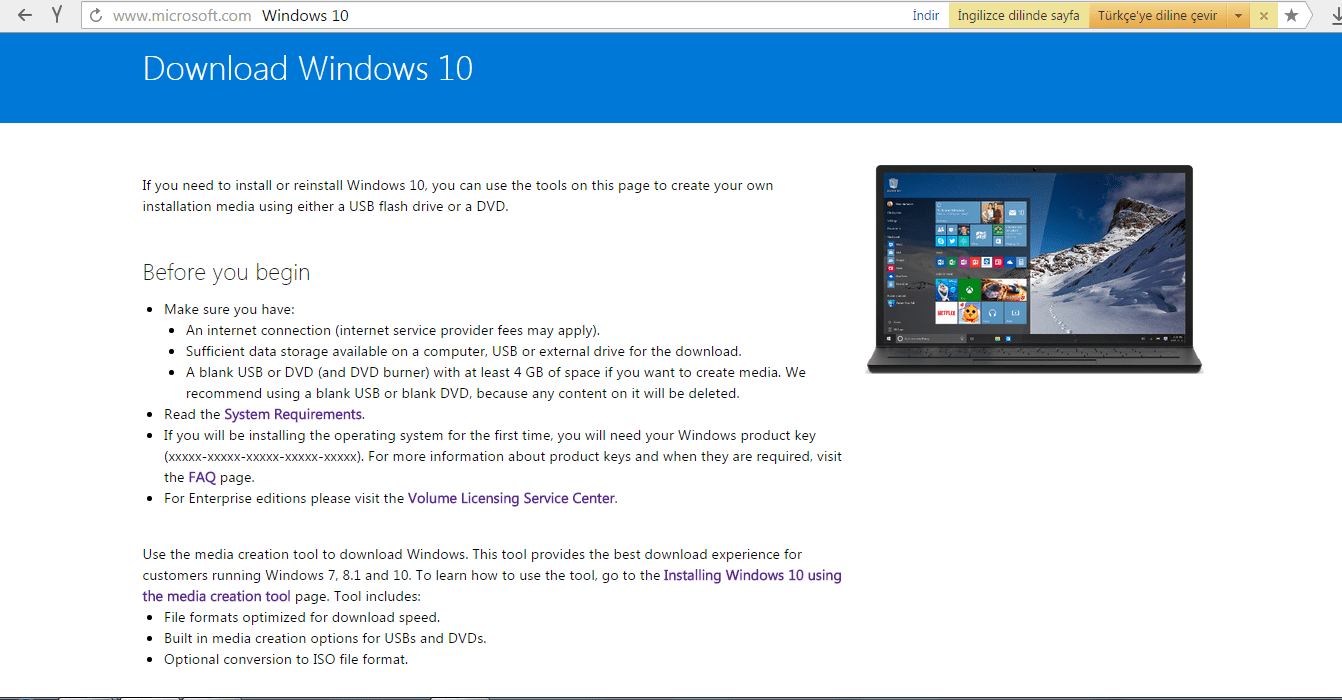Go back with the browser back arrow
The image size is (1342, 700).
(25, 15)
